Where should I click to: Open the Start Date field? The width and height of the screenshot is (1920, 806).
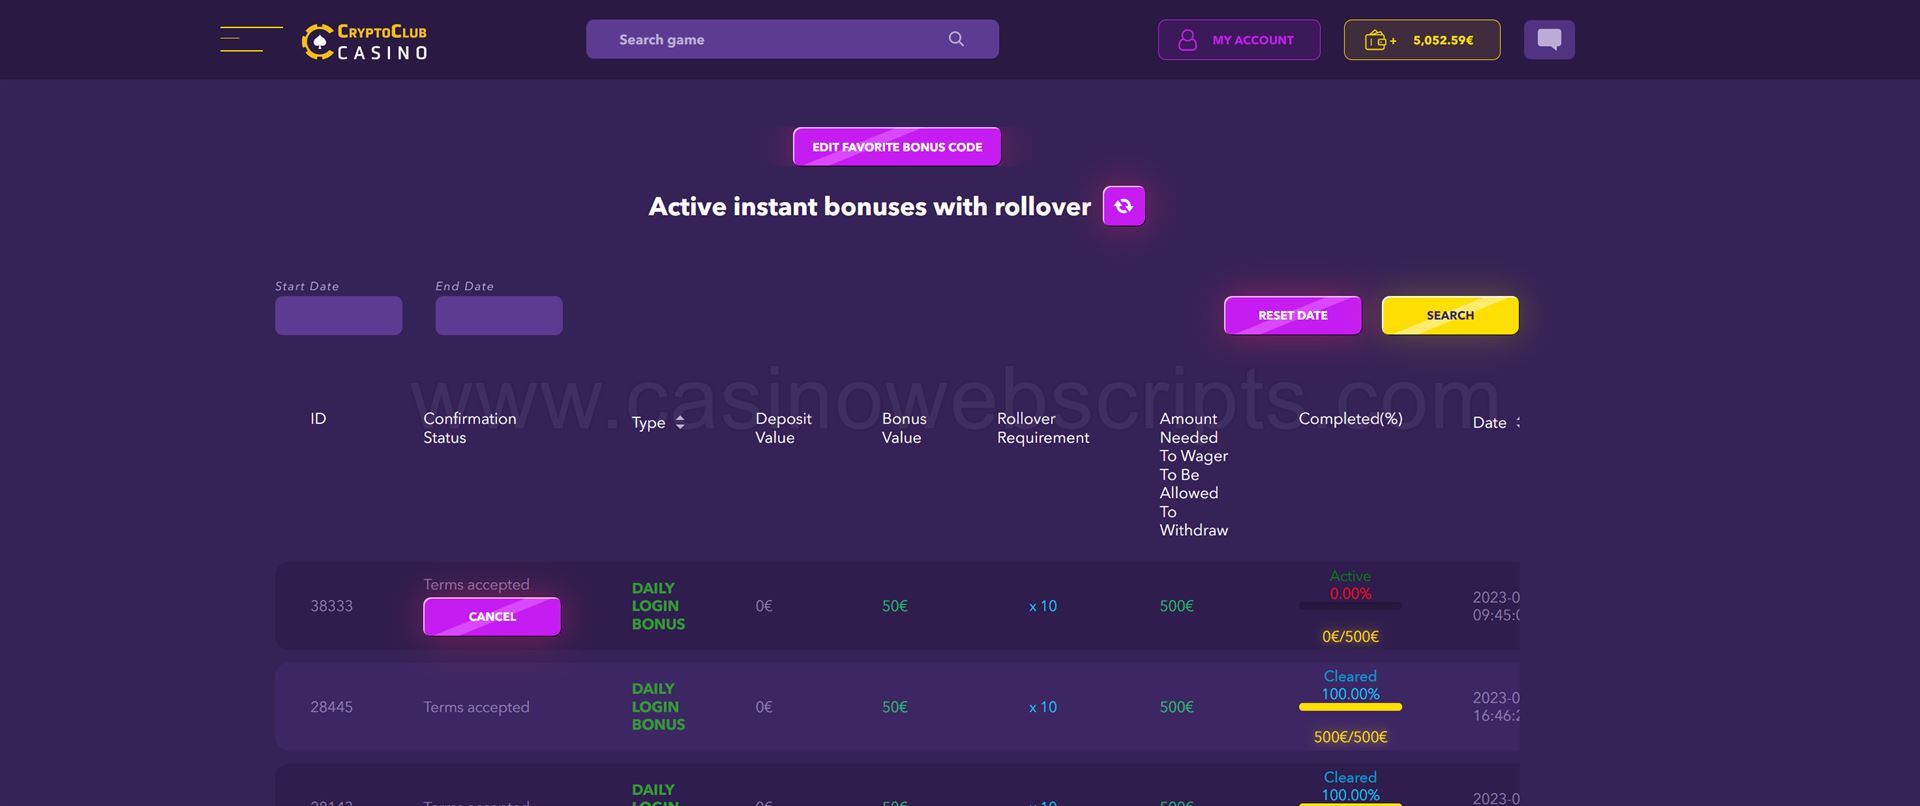339,315
